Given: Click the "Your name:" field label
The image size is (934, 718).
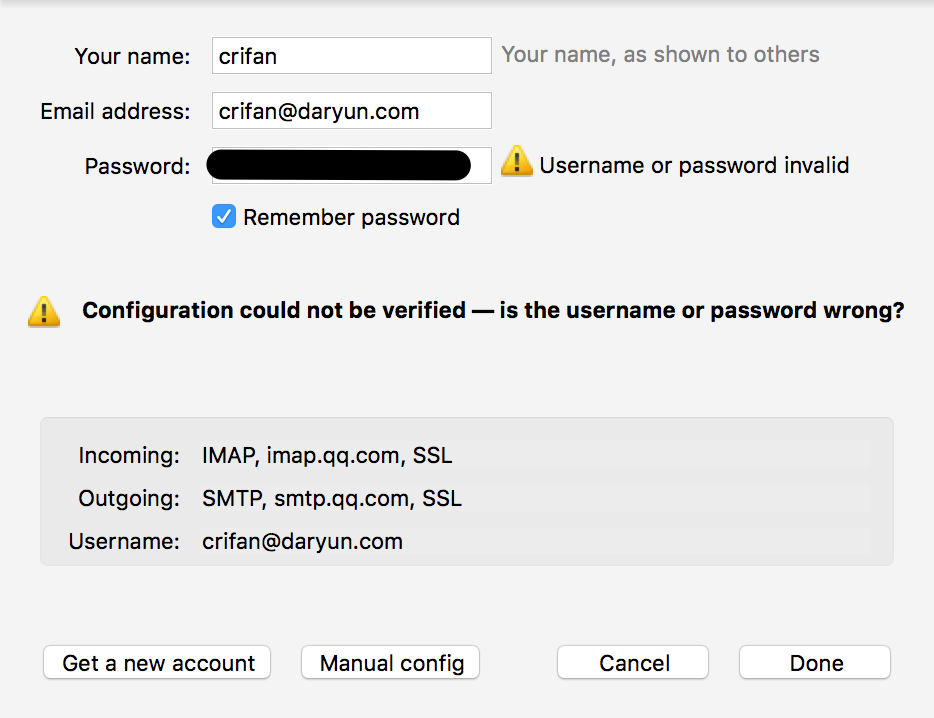Looking at the screenshot, I should tap(132, 57).
